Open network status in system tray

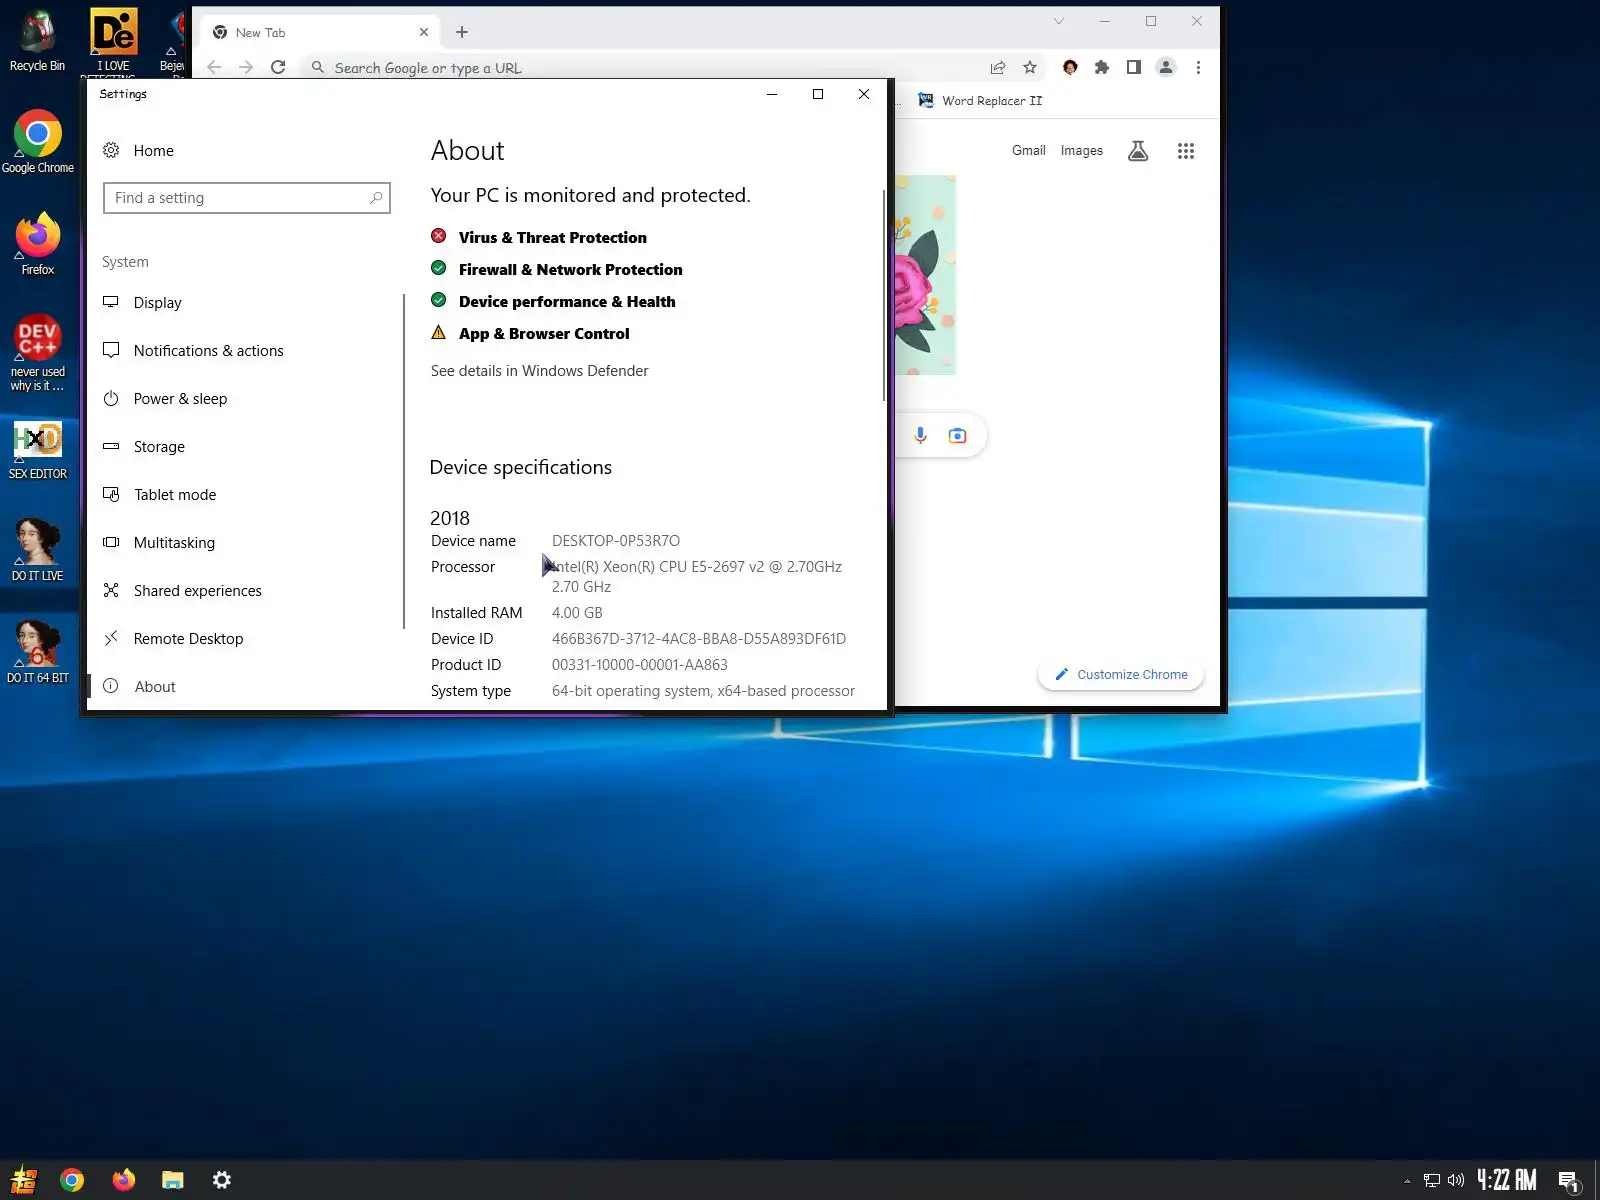(1432, 1180)
